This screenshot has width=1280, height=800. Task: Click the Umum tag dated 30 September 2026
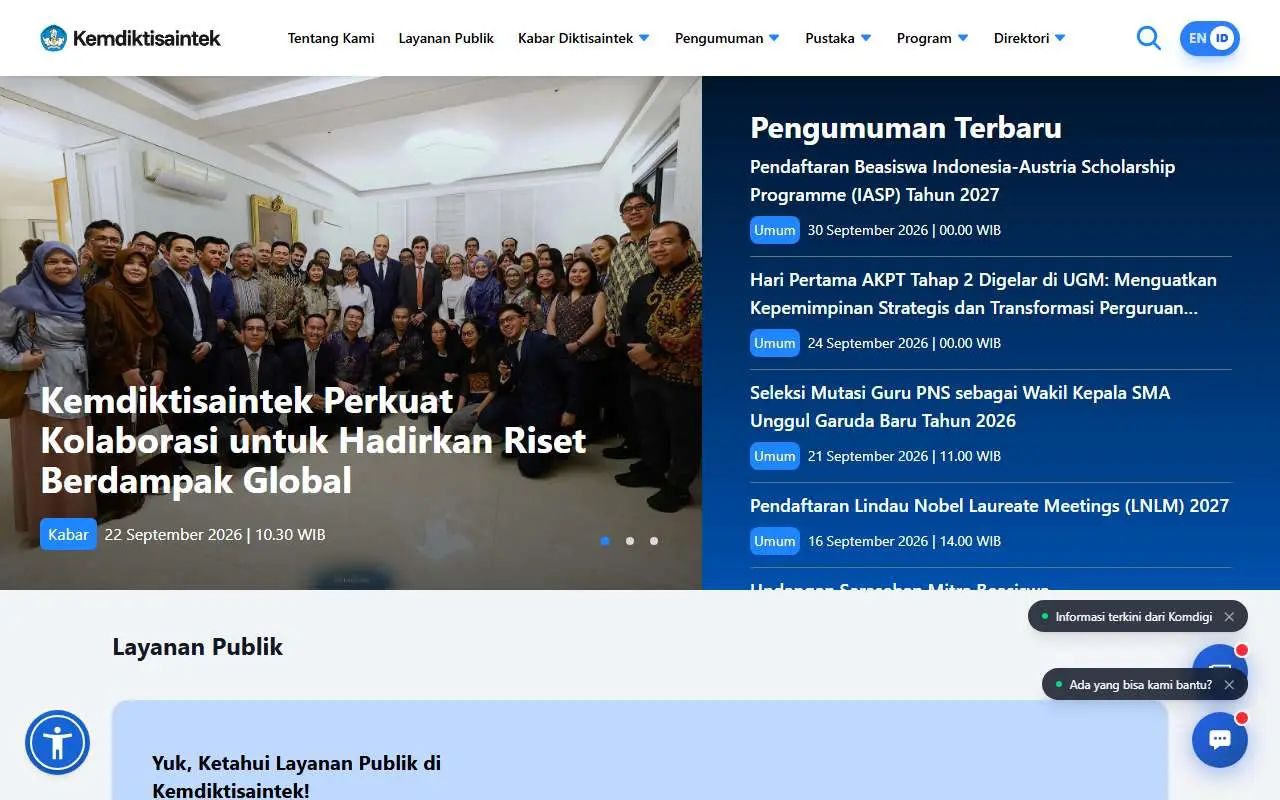(x=775, y=230)
